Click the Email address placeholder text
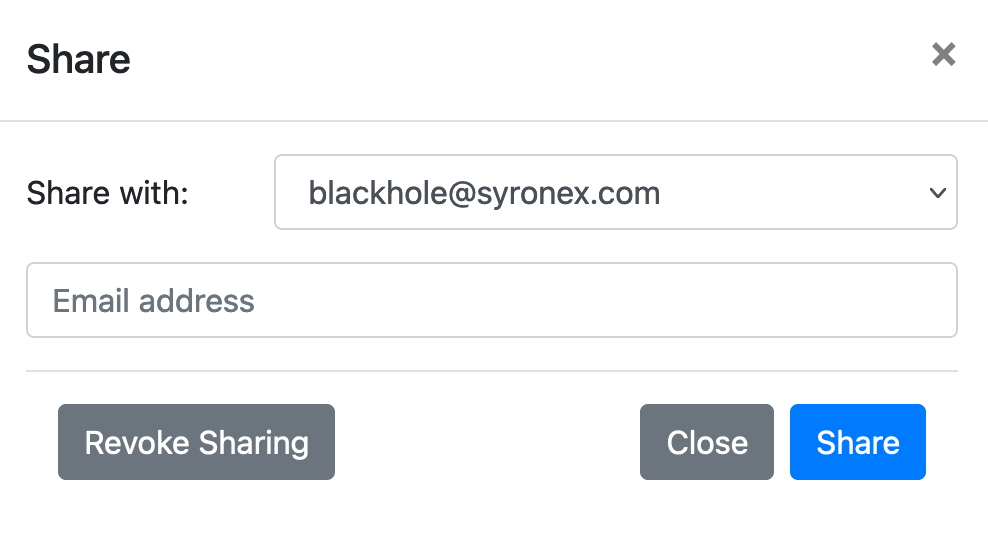The width and height of the screenshot is (988, 538). [x=153, y=300]
